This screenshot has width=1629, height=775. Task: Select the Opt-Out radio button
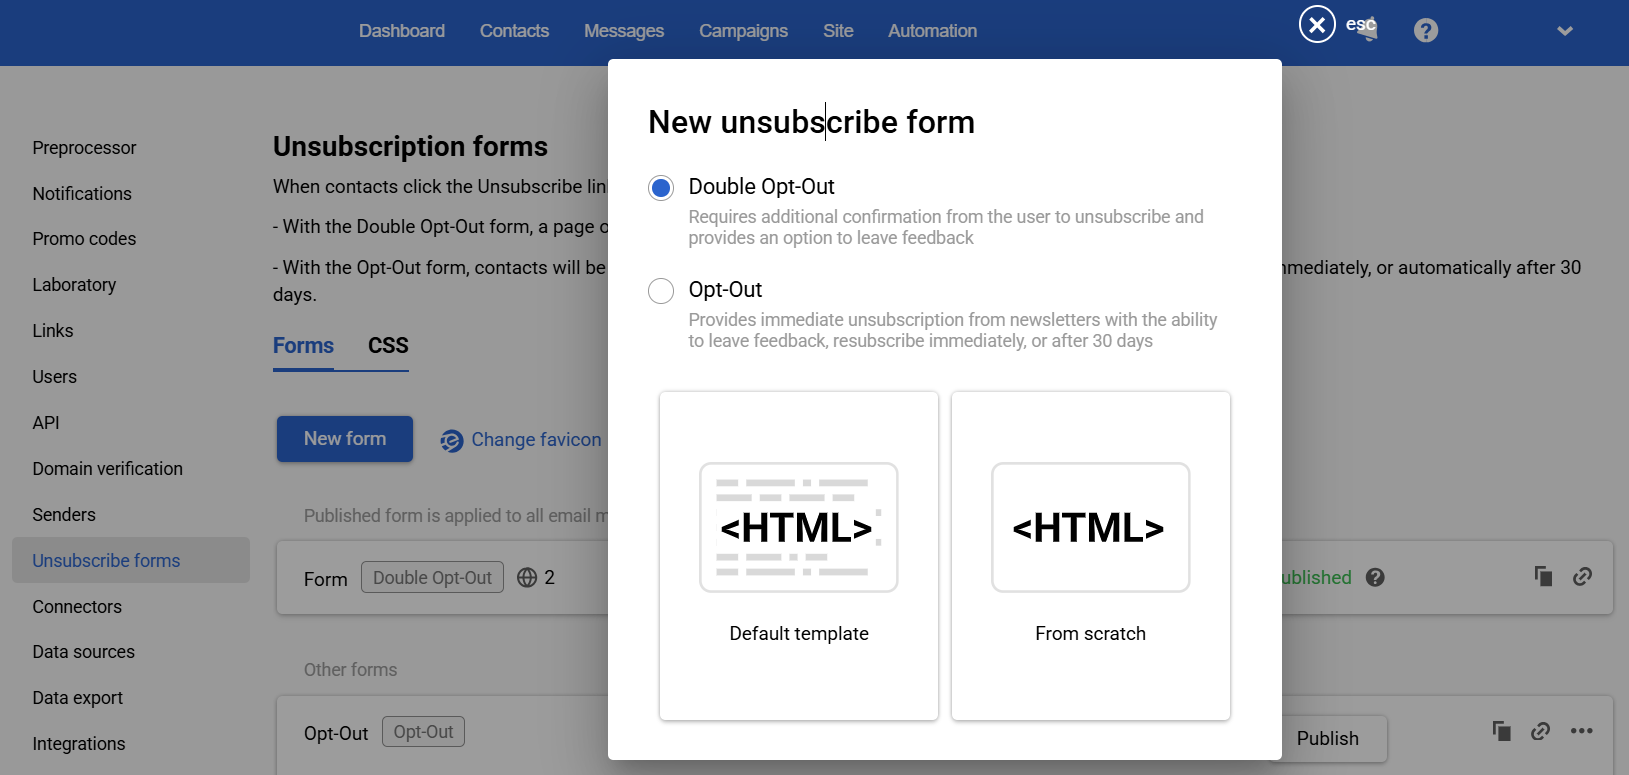[x=661, y=291]
